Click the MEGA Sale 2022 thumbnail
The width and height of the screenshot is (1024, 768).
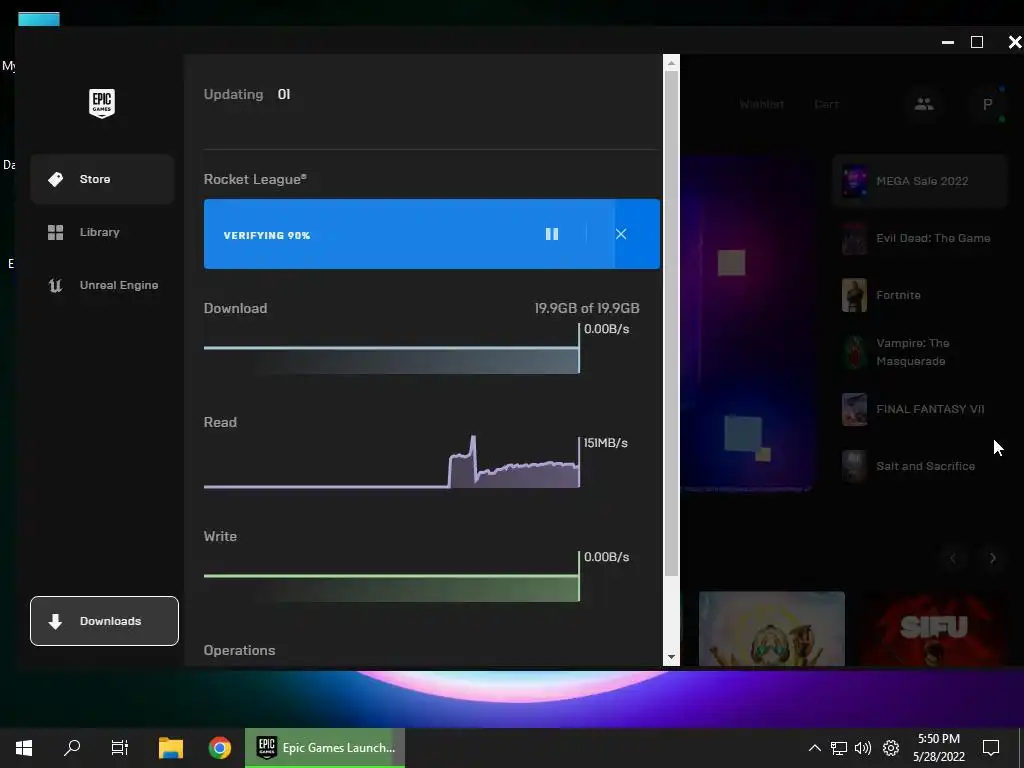[x=854, y=181]
